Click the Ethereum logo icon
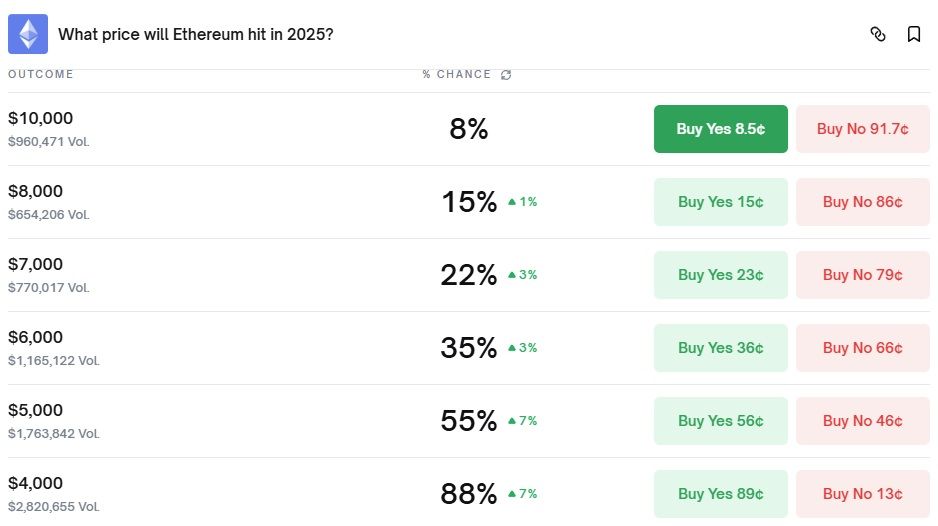938x526 pixels. click(x=28, y=34)
